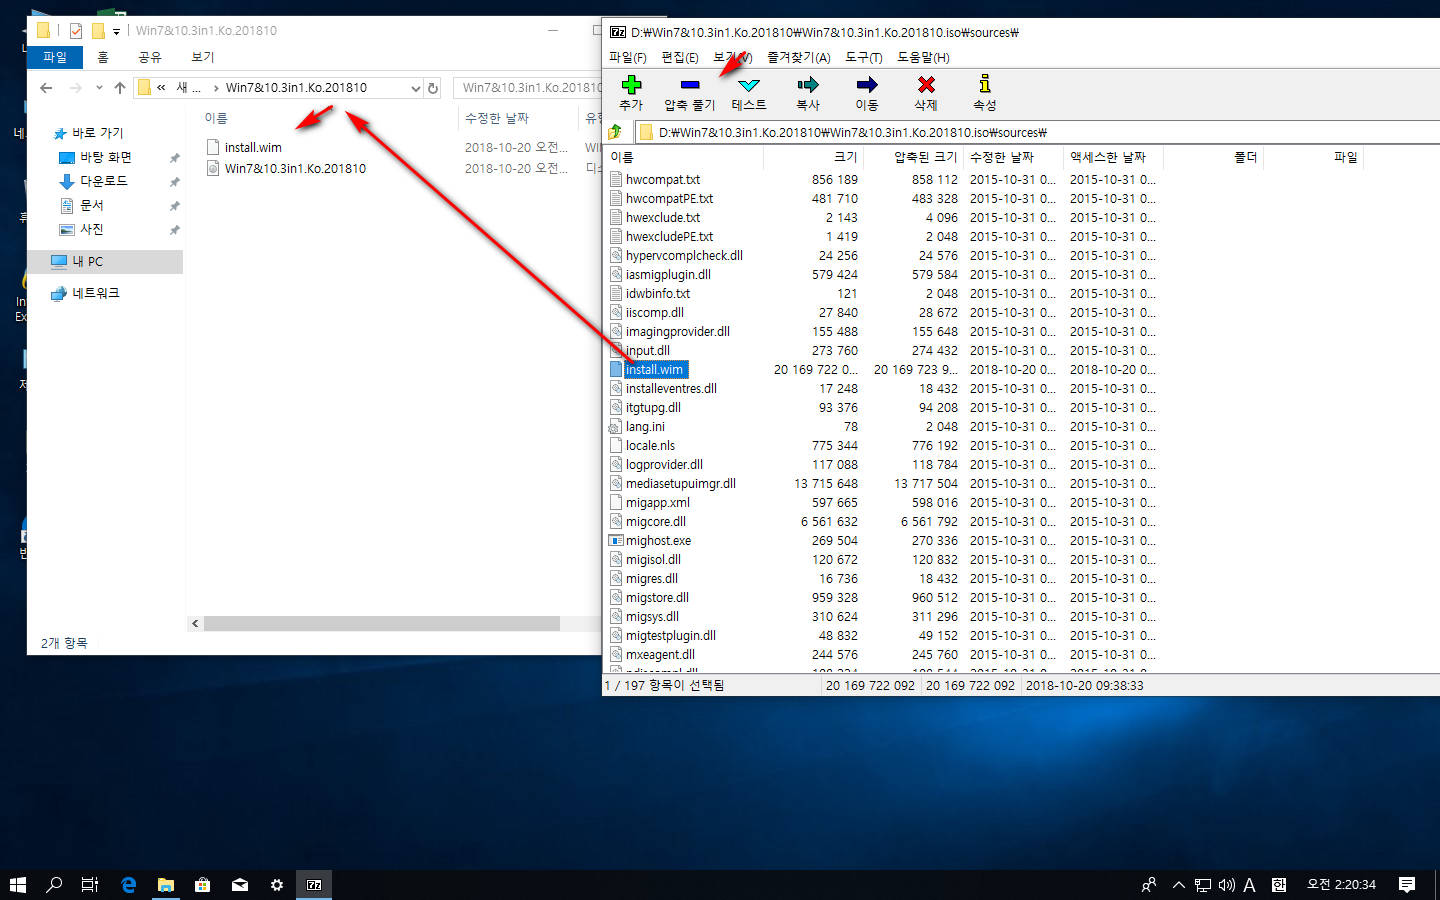1440x900 pixels.
Task: Select install.wim in 7-Zip list
Action: (654, 370)
